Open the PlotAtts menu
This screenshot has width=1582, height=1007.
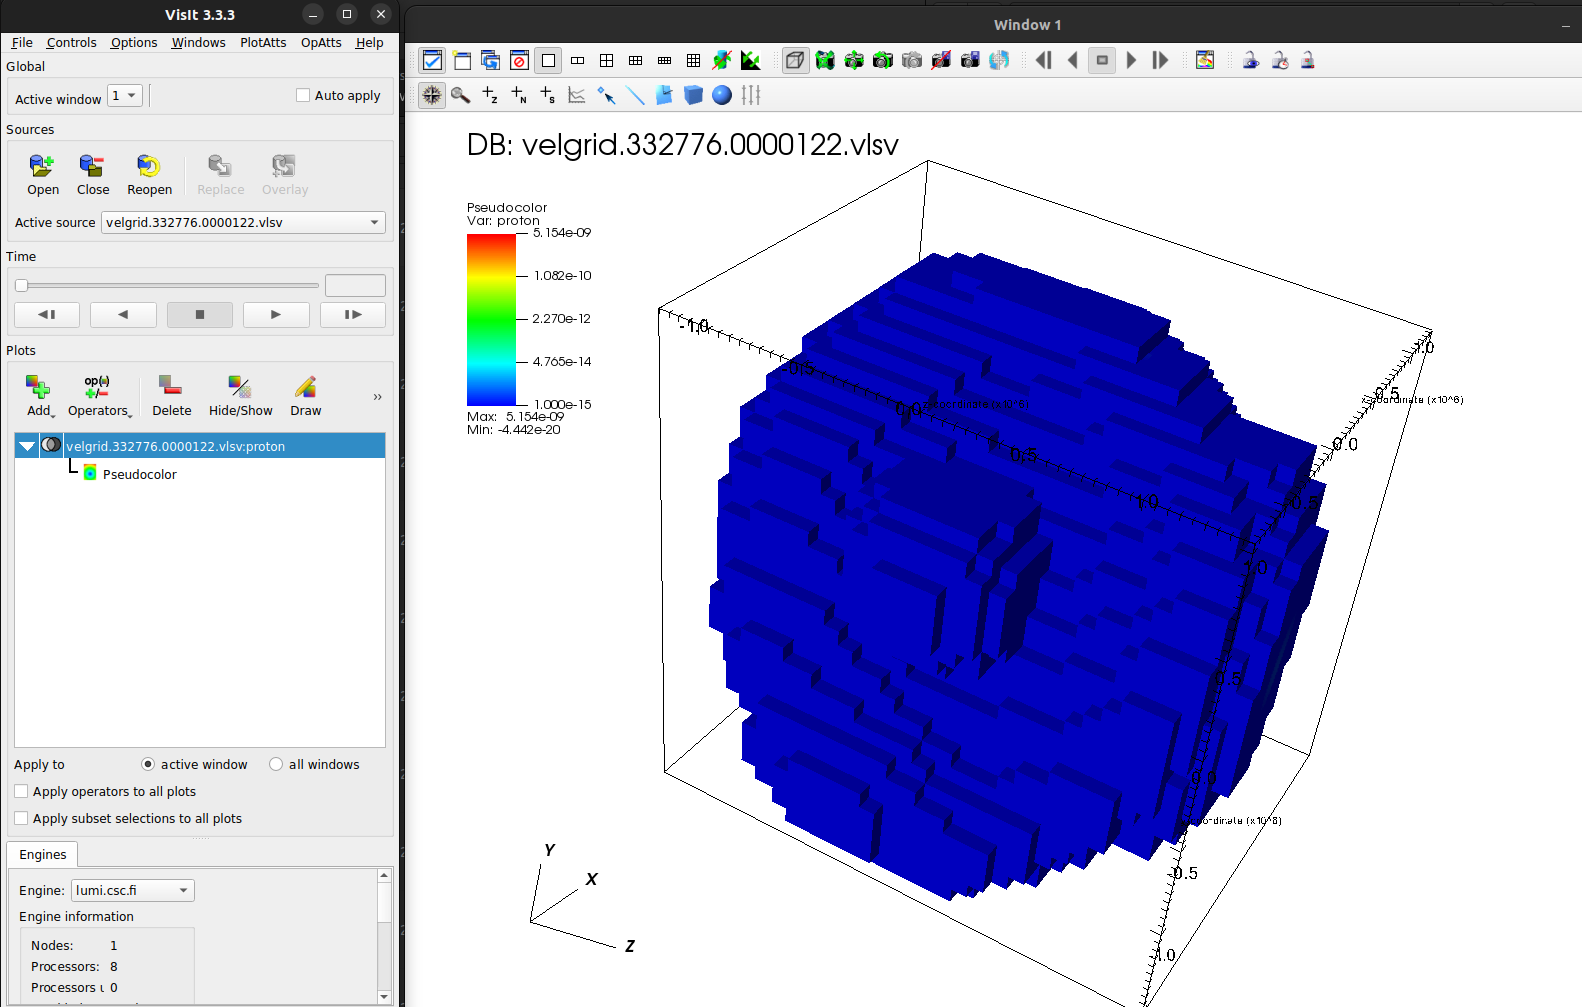[x=263, y=43]
